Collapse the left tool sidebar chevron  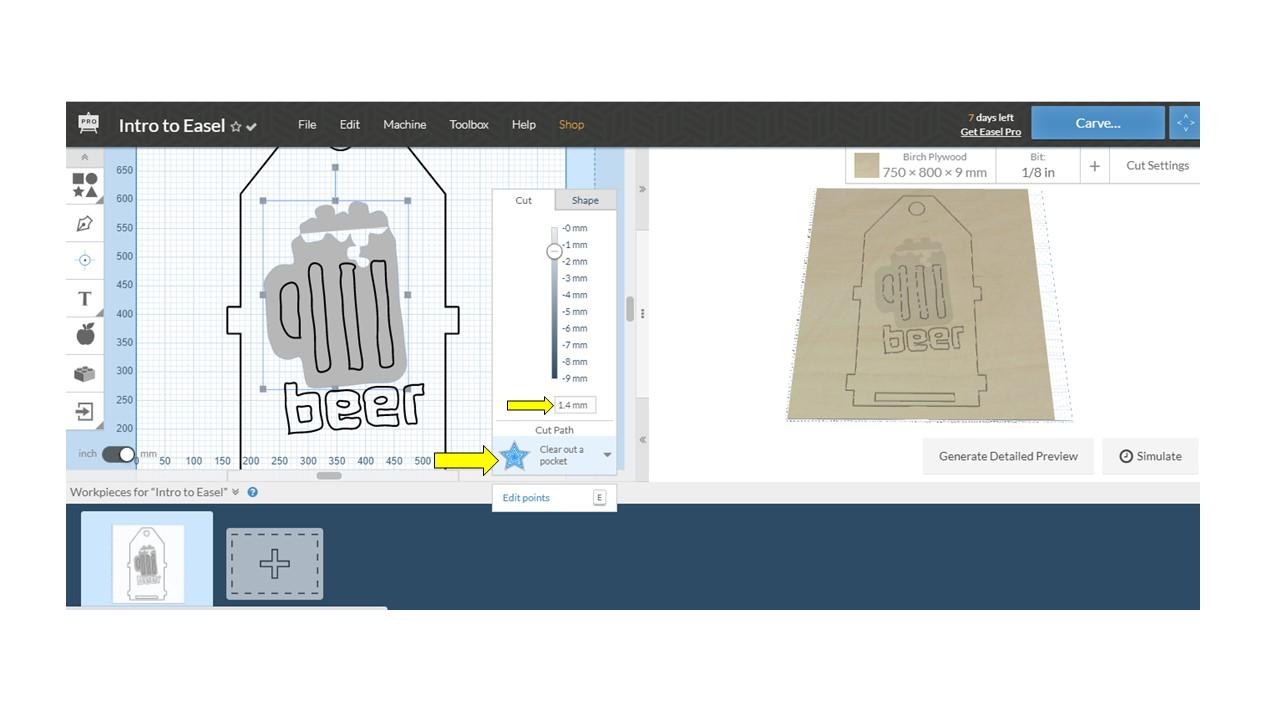coord(85,157)
